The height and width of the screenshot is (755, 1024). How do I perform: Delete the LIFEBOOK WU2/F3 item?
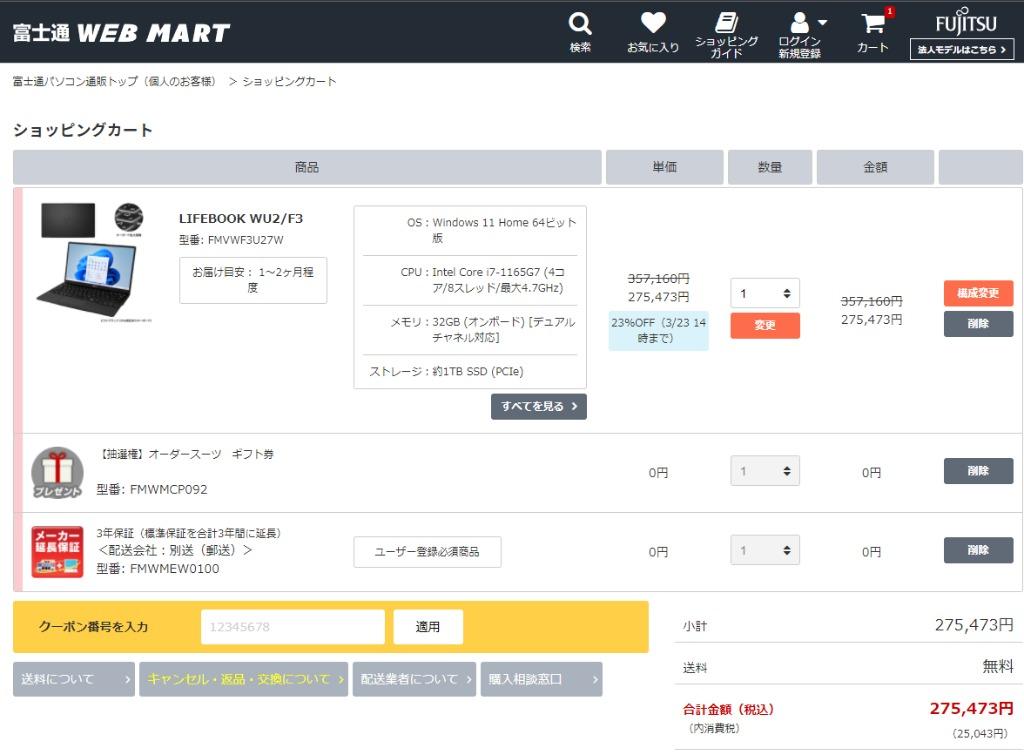point(977,324)
